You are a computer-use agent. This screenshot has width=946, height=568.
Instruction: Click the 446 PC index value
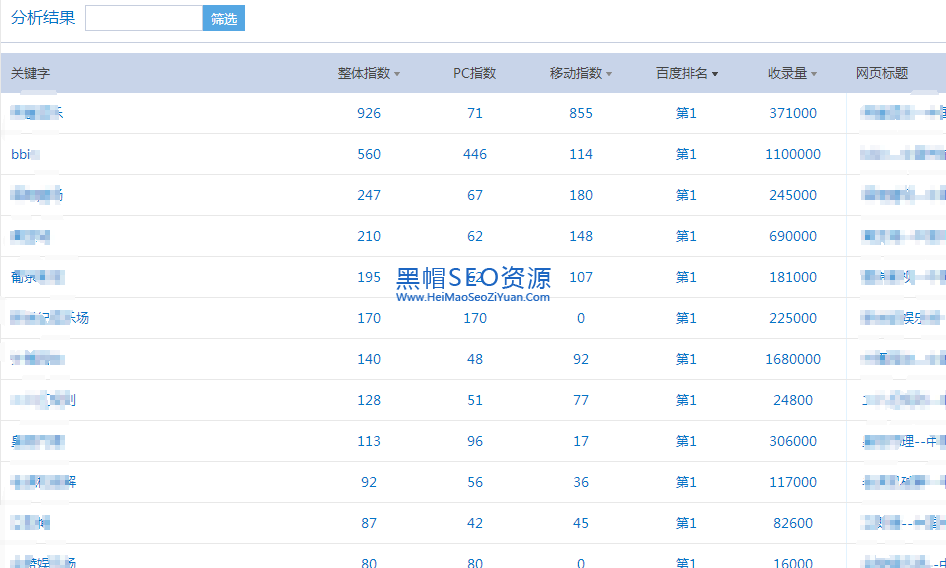tap(475, 154)
